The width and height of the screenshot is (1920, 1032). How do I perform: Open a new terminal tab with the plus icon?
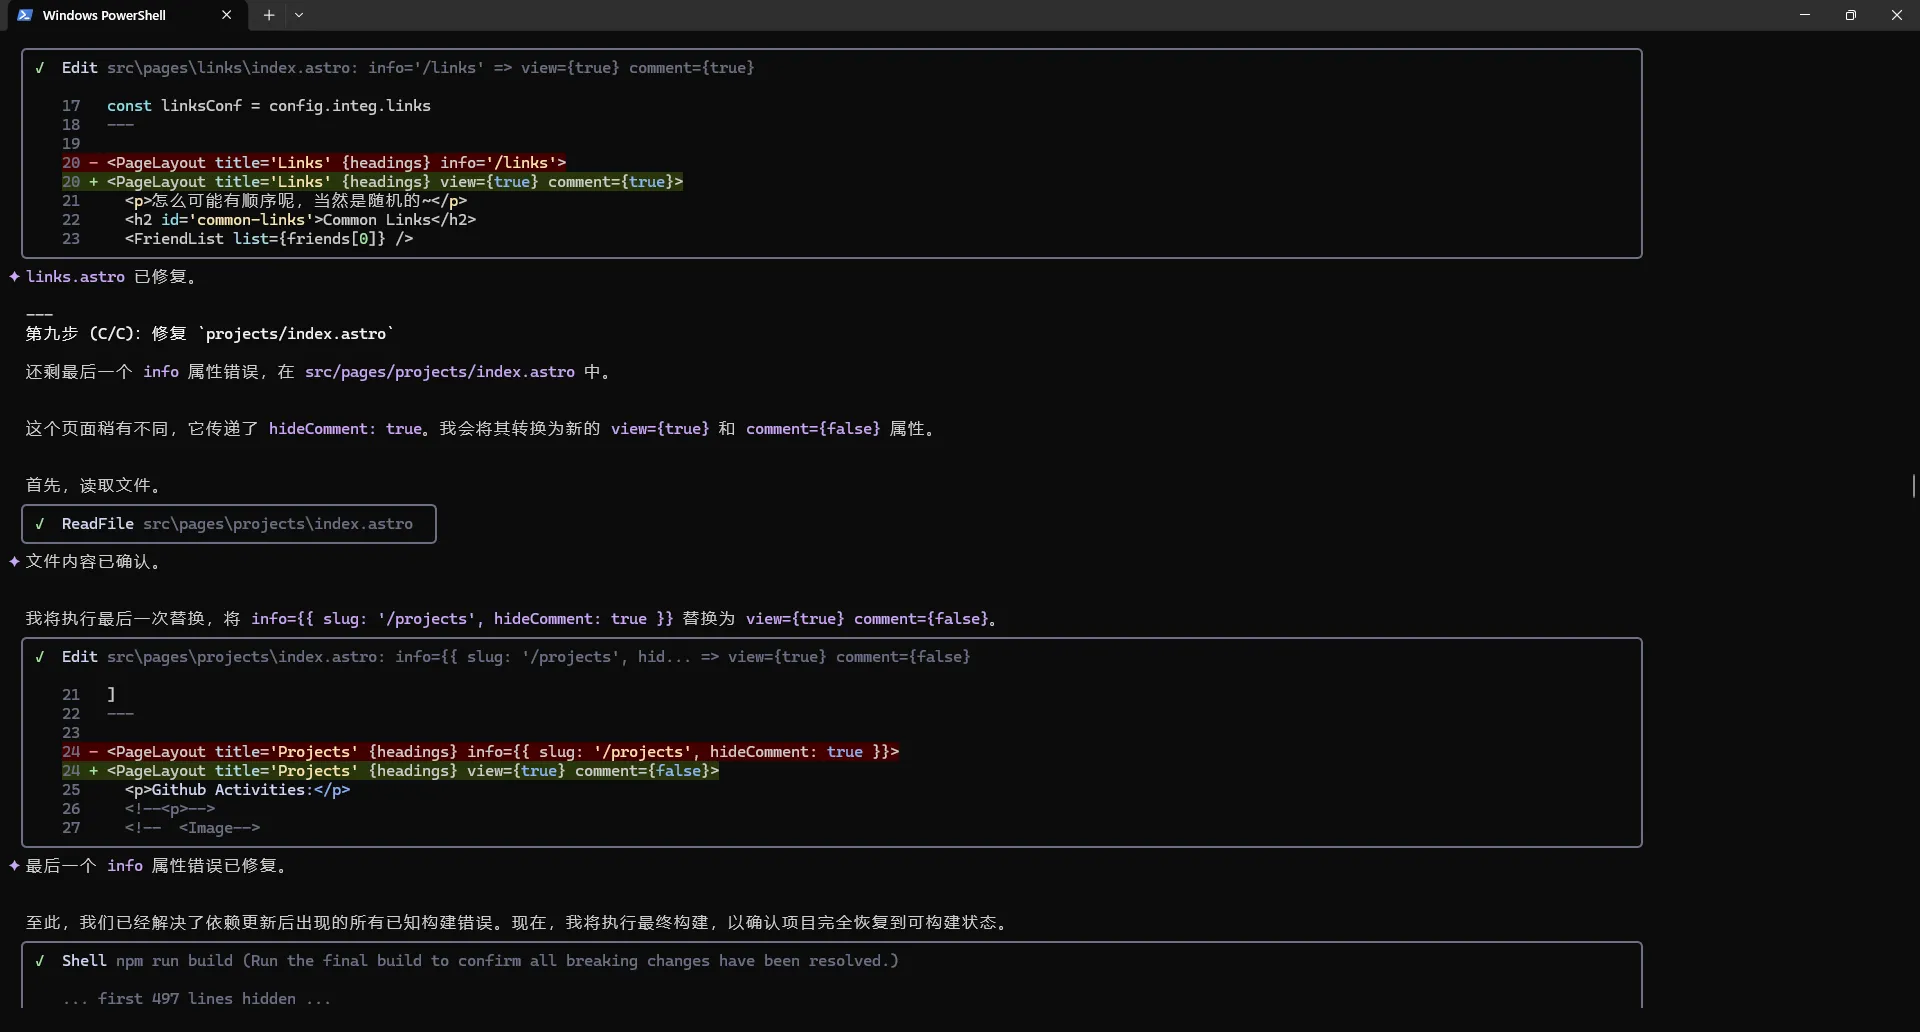pos(269,15)
